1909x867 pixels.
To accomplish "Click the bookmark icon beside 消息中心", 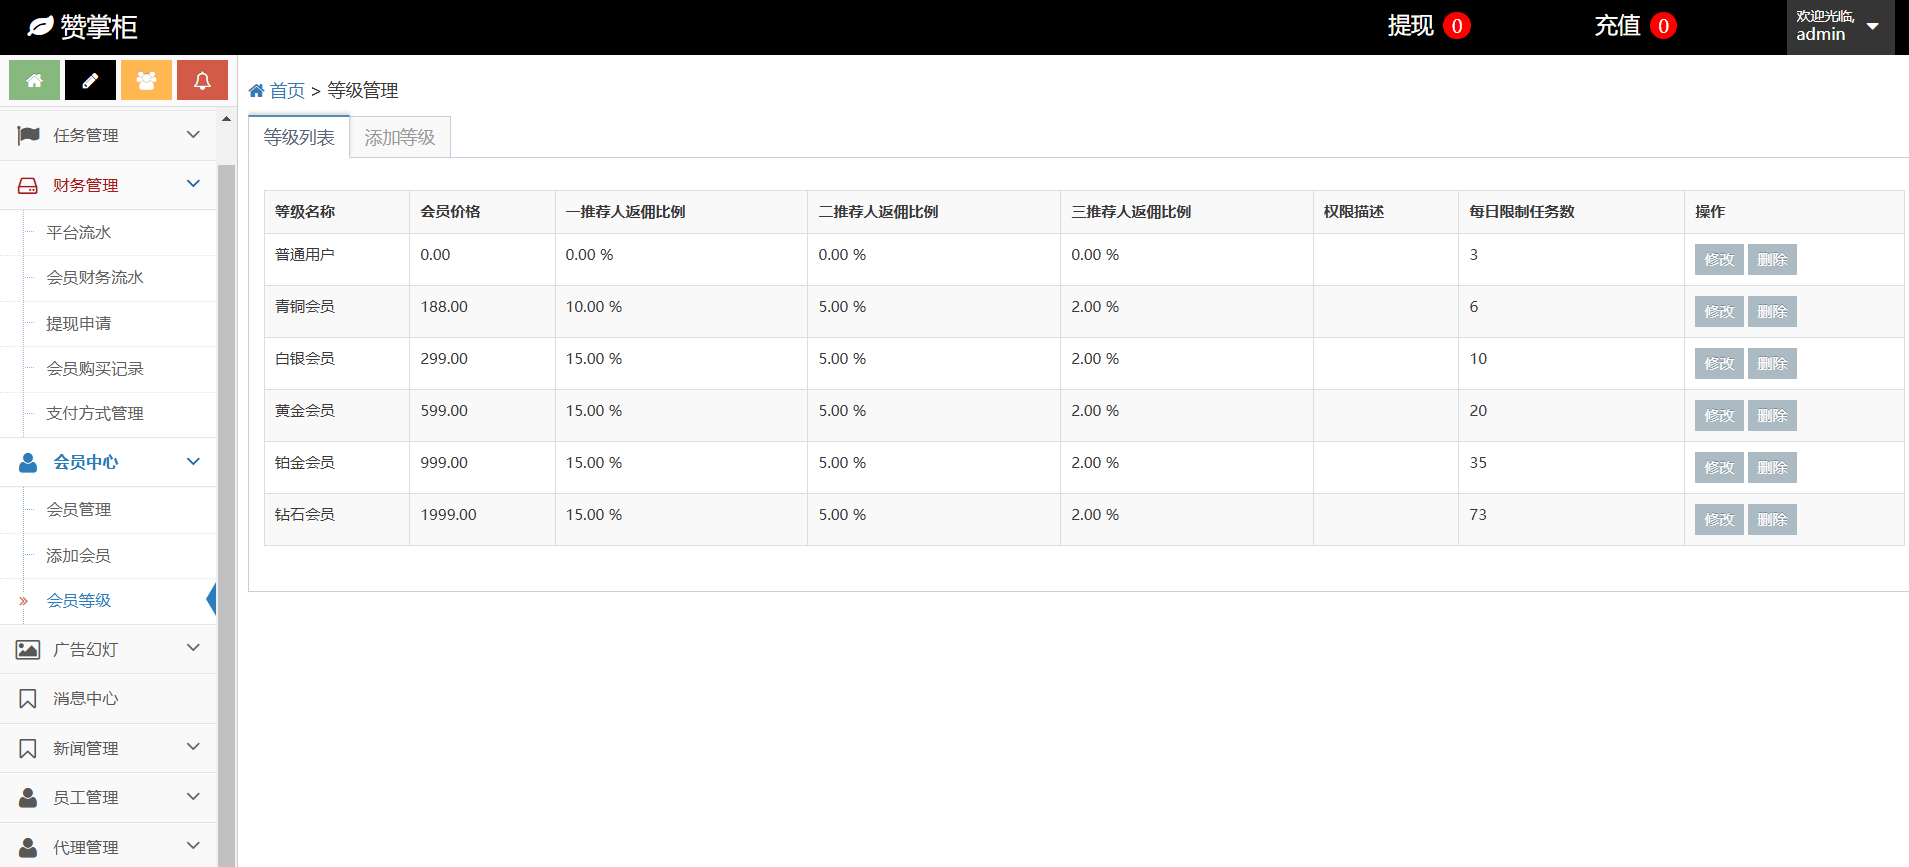I will [x=28, y=699].
